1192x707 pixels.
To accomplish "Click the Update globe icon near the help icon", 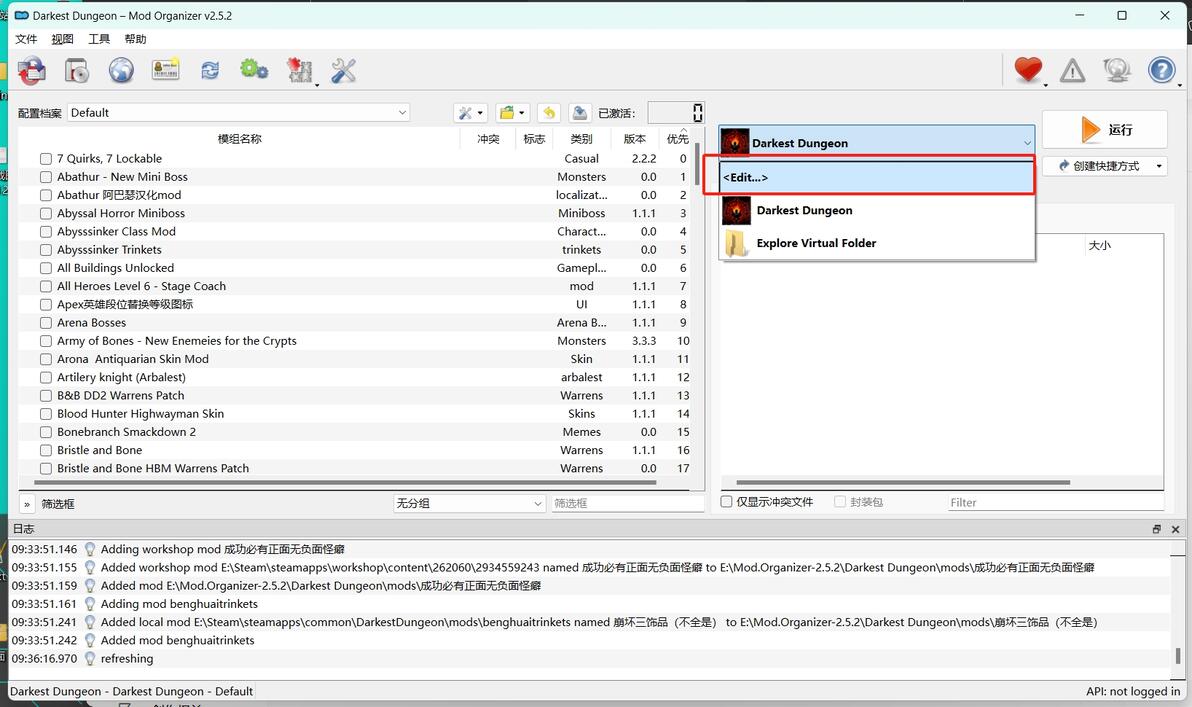I will pyautogui.click(x=1117, y=70).
